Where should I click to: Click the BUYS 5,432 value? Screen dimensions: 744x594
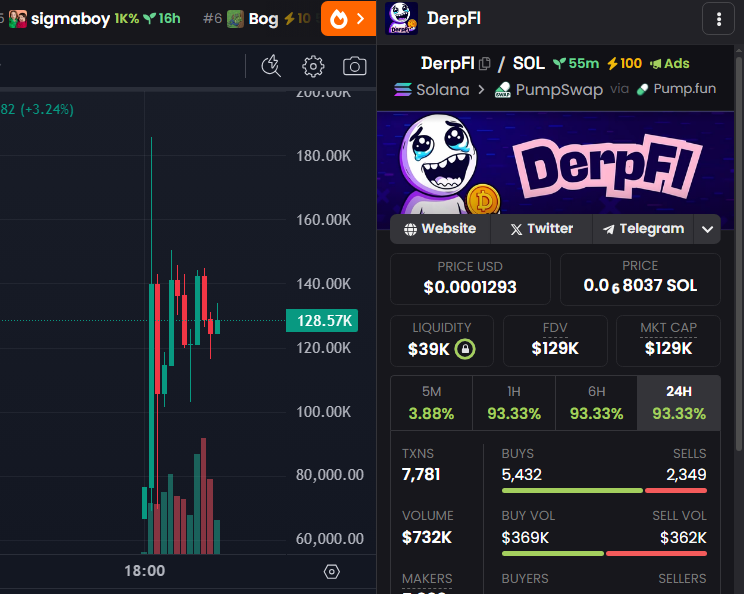click(521, 474)
